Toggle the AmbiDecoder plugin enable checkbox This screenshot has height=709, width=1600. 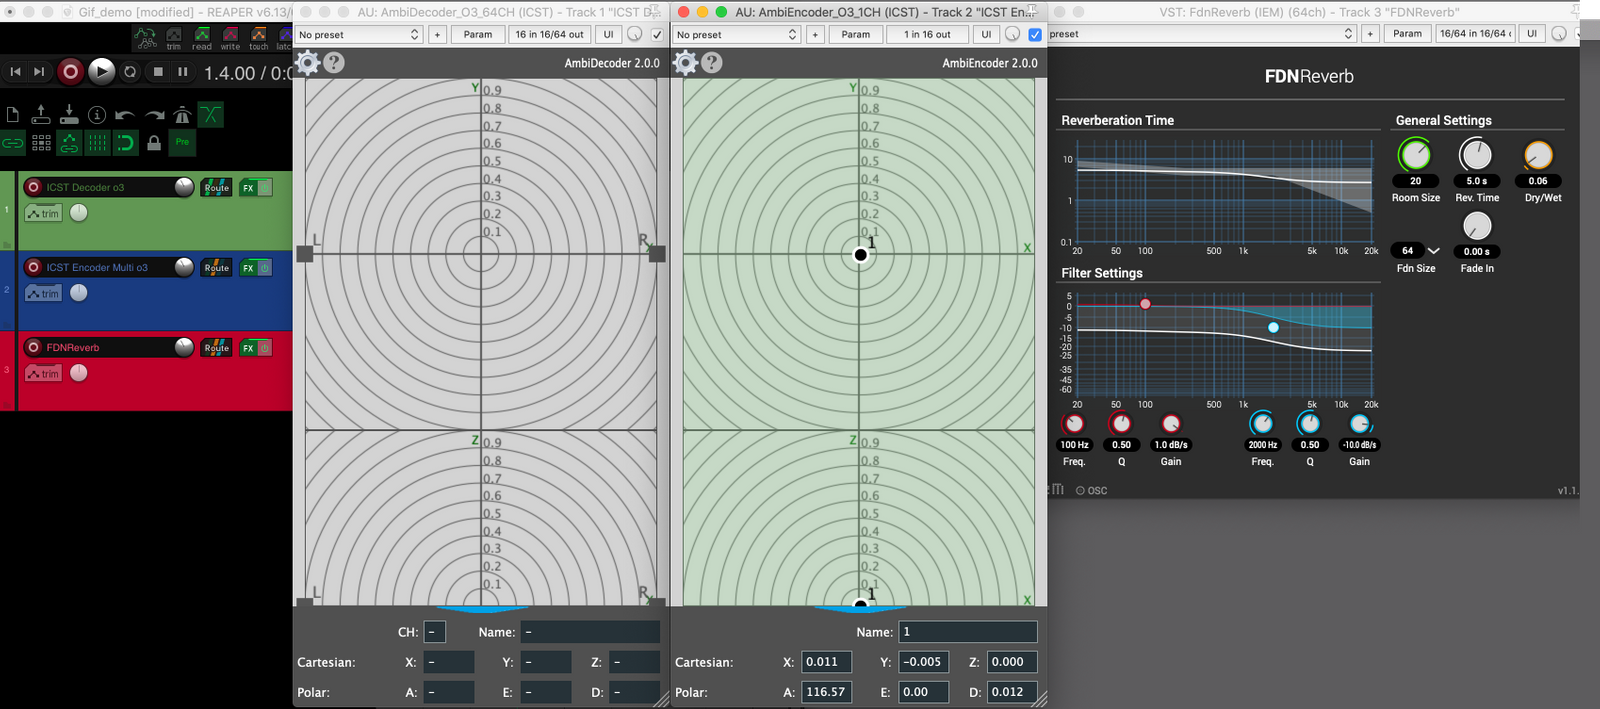[657, 34]
